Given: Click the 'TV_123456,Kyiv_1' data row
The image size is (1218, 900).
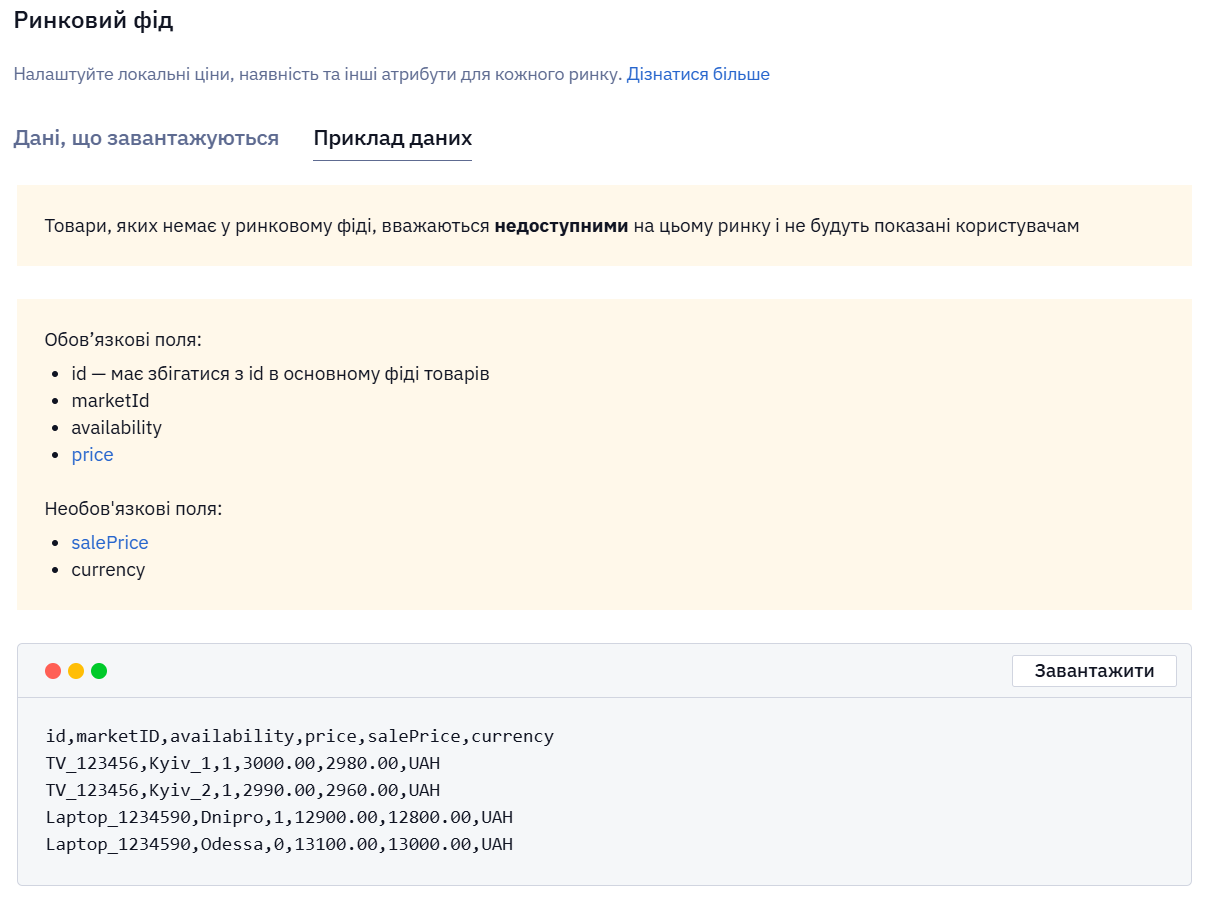Looking at the screenshot, I should pyautogui.click(x=243, y=763).
